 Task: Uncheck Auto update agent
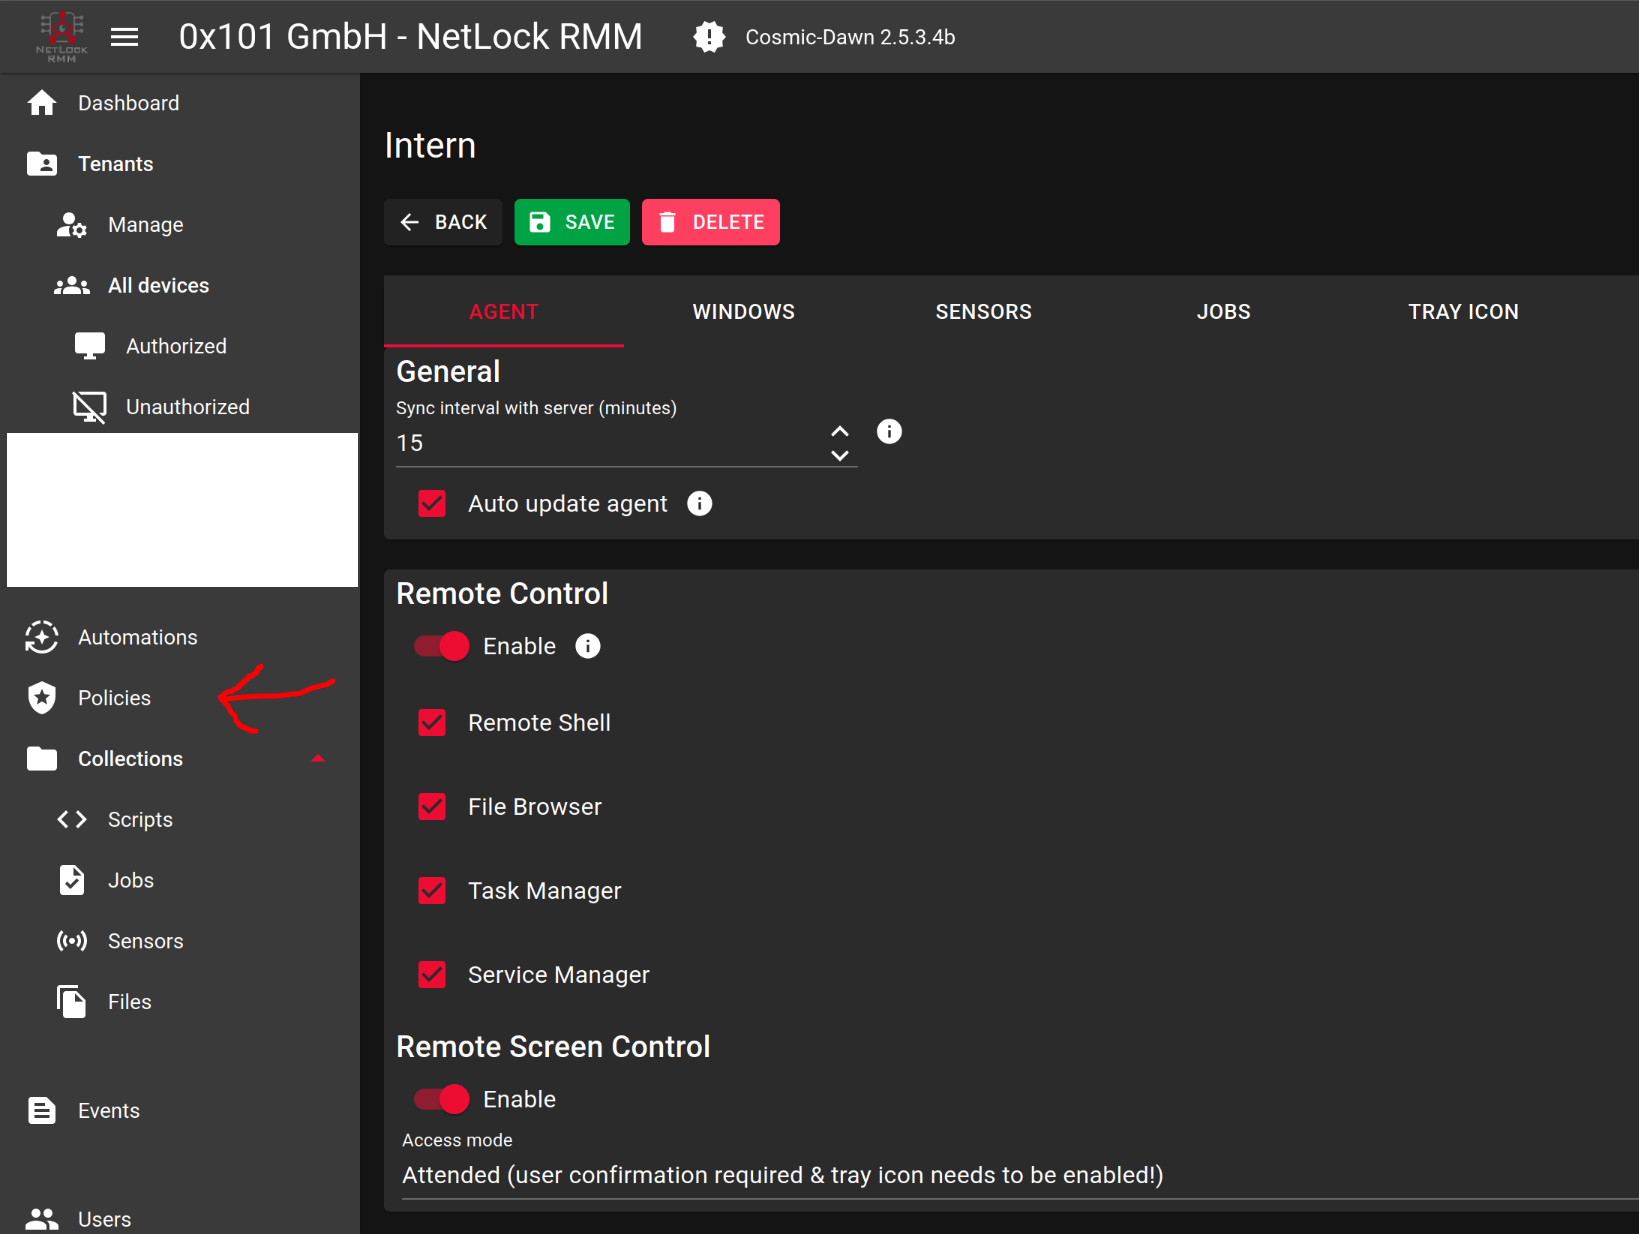pyautogui.click(x=431, y=503)
